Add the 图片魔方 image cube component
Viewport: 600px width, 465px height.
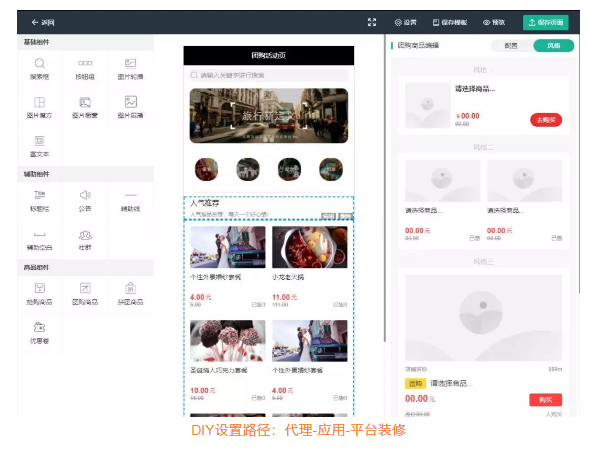point(39,107)
